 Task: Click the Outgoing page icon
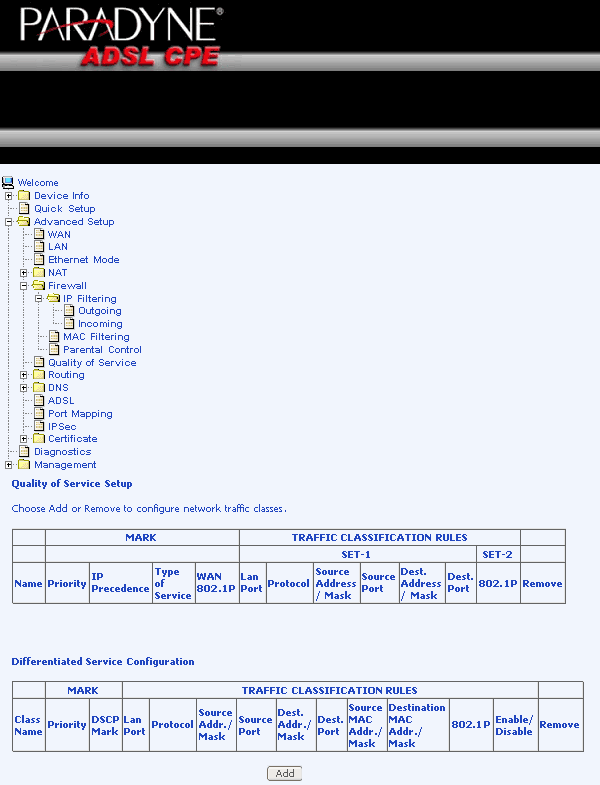(69, 310)
